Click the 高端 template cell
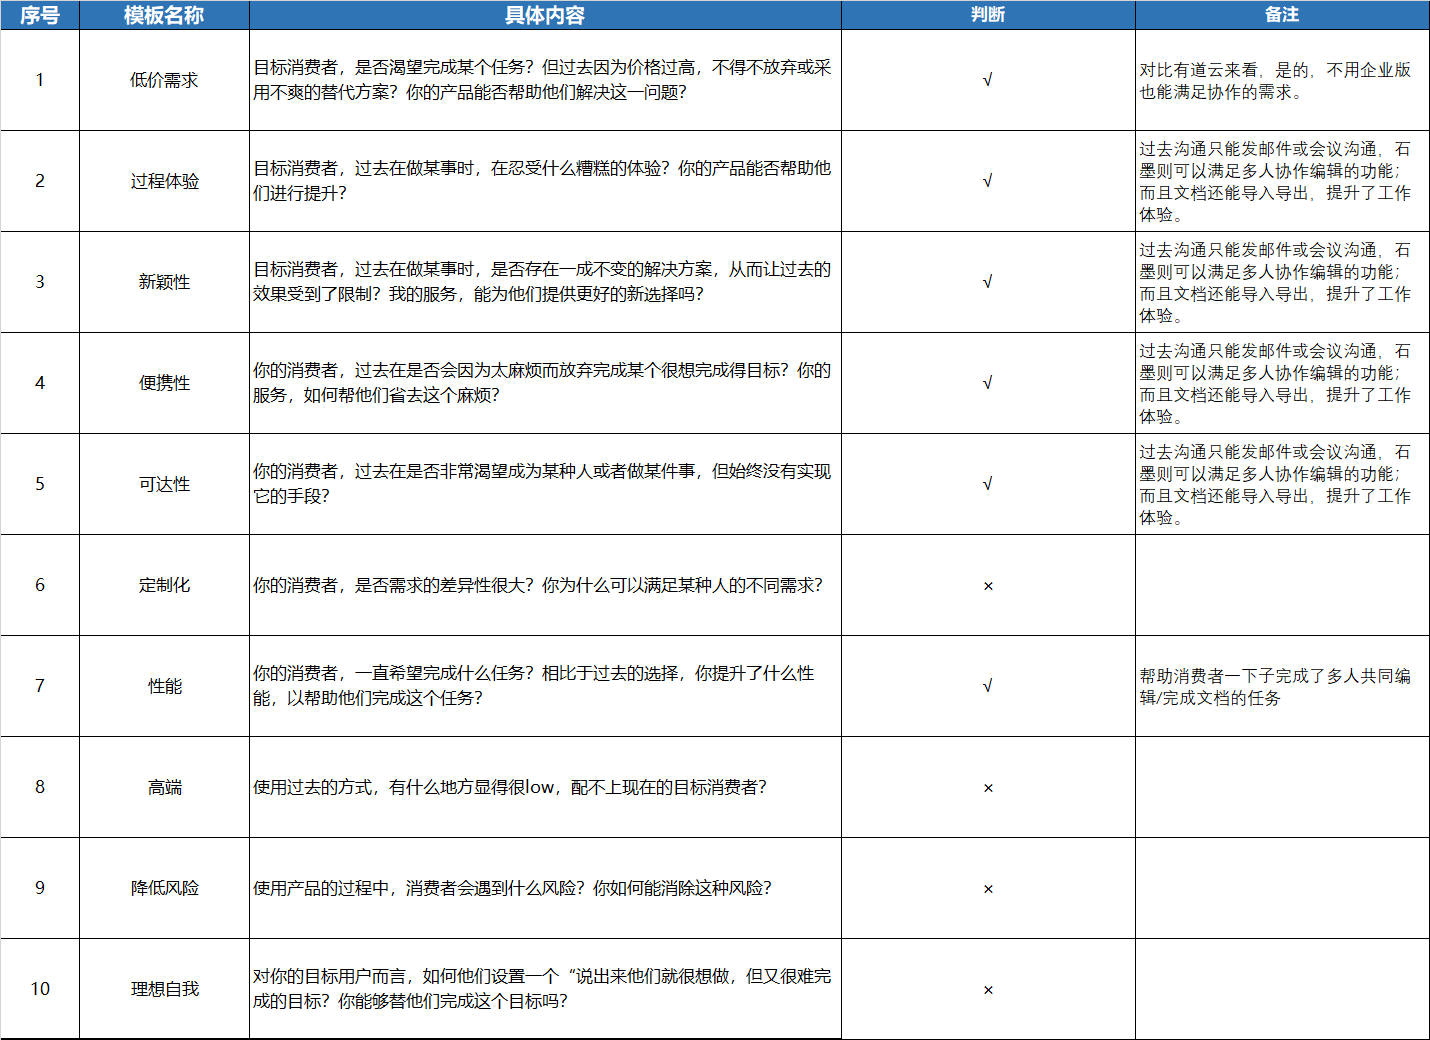 point(164,787)
